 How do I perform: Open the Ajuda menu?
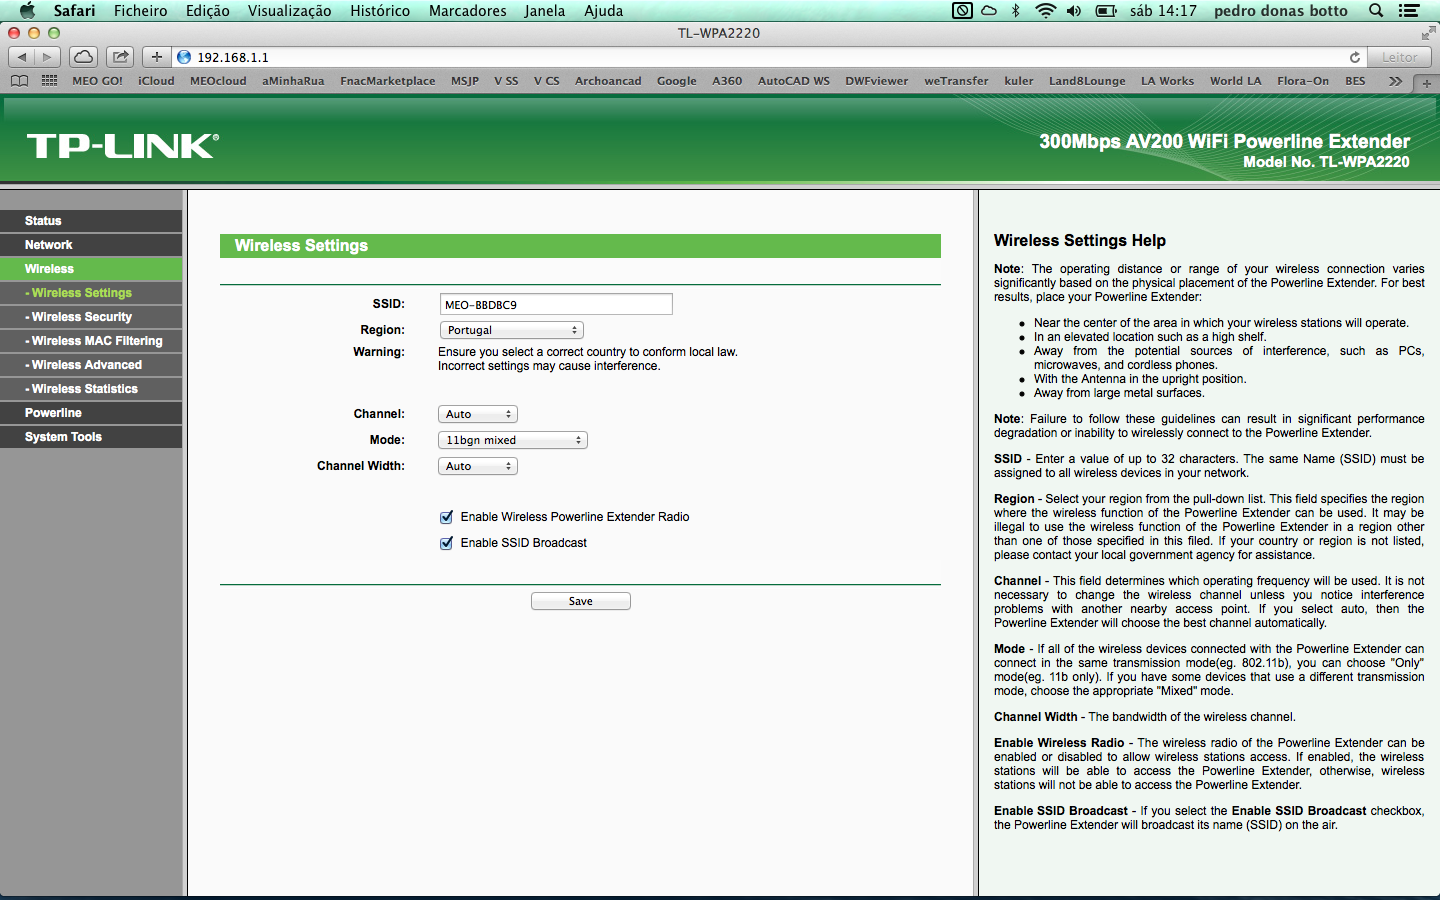pos(604,11)
